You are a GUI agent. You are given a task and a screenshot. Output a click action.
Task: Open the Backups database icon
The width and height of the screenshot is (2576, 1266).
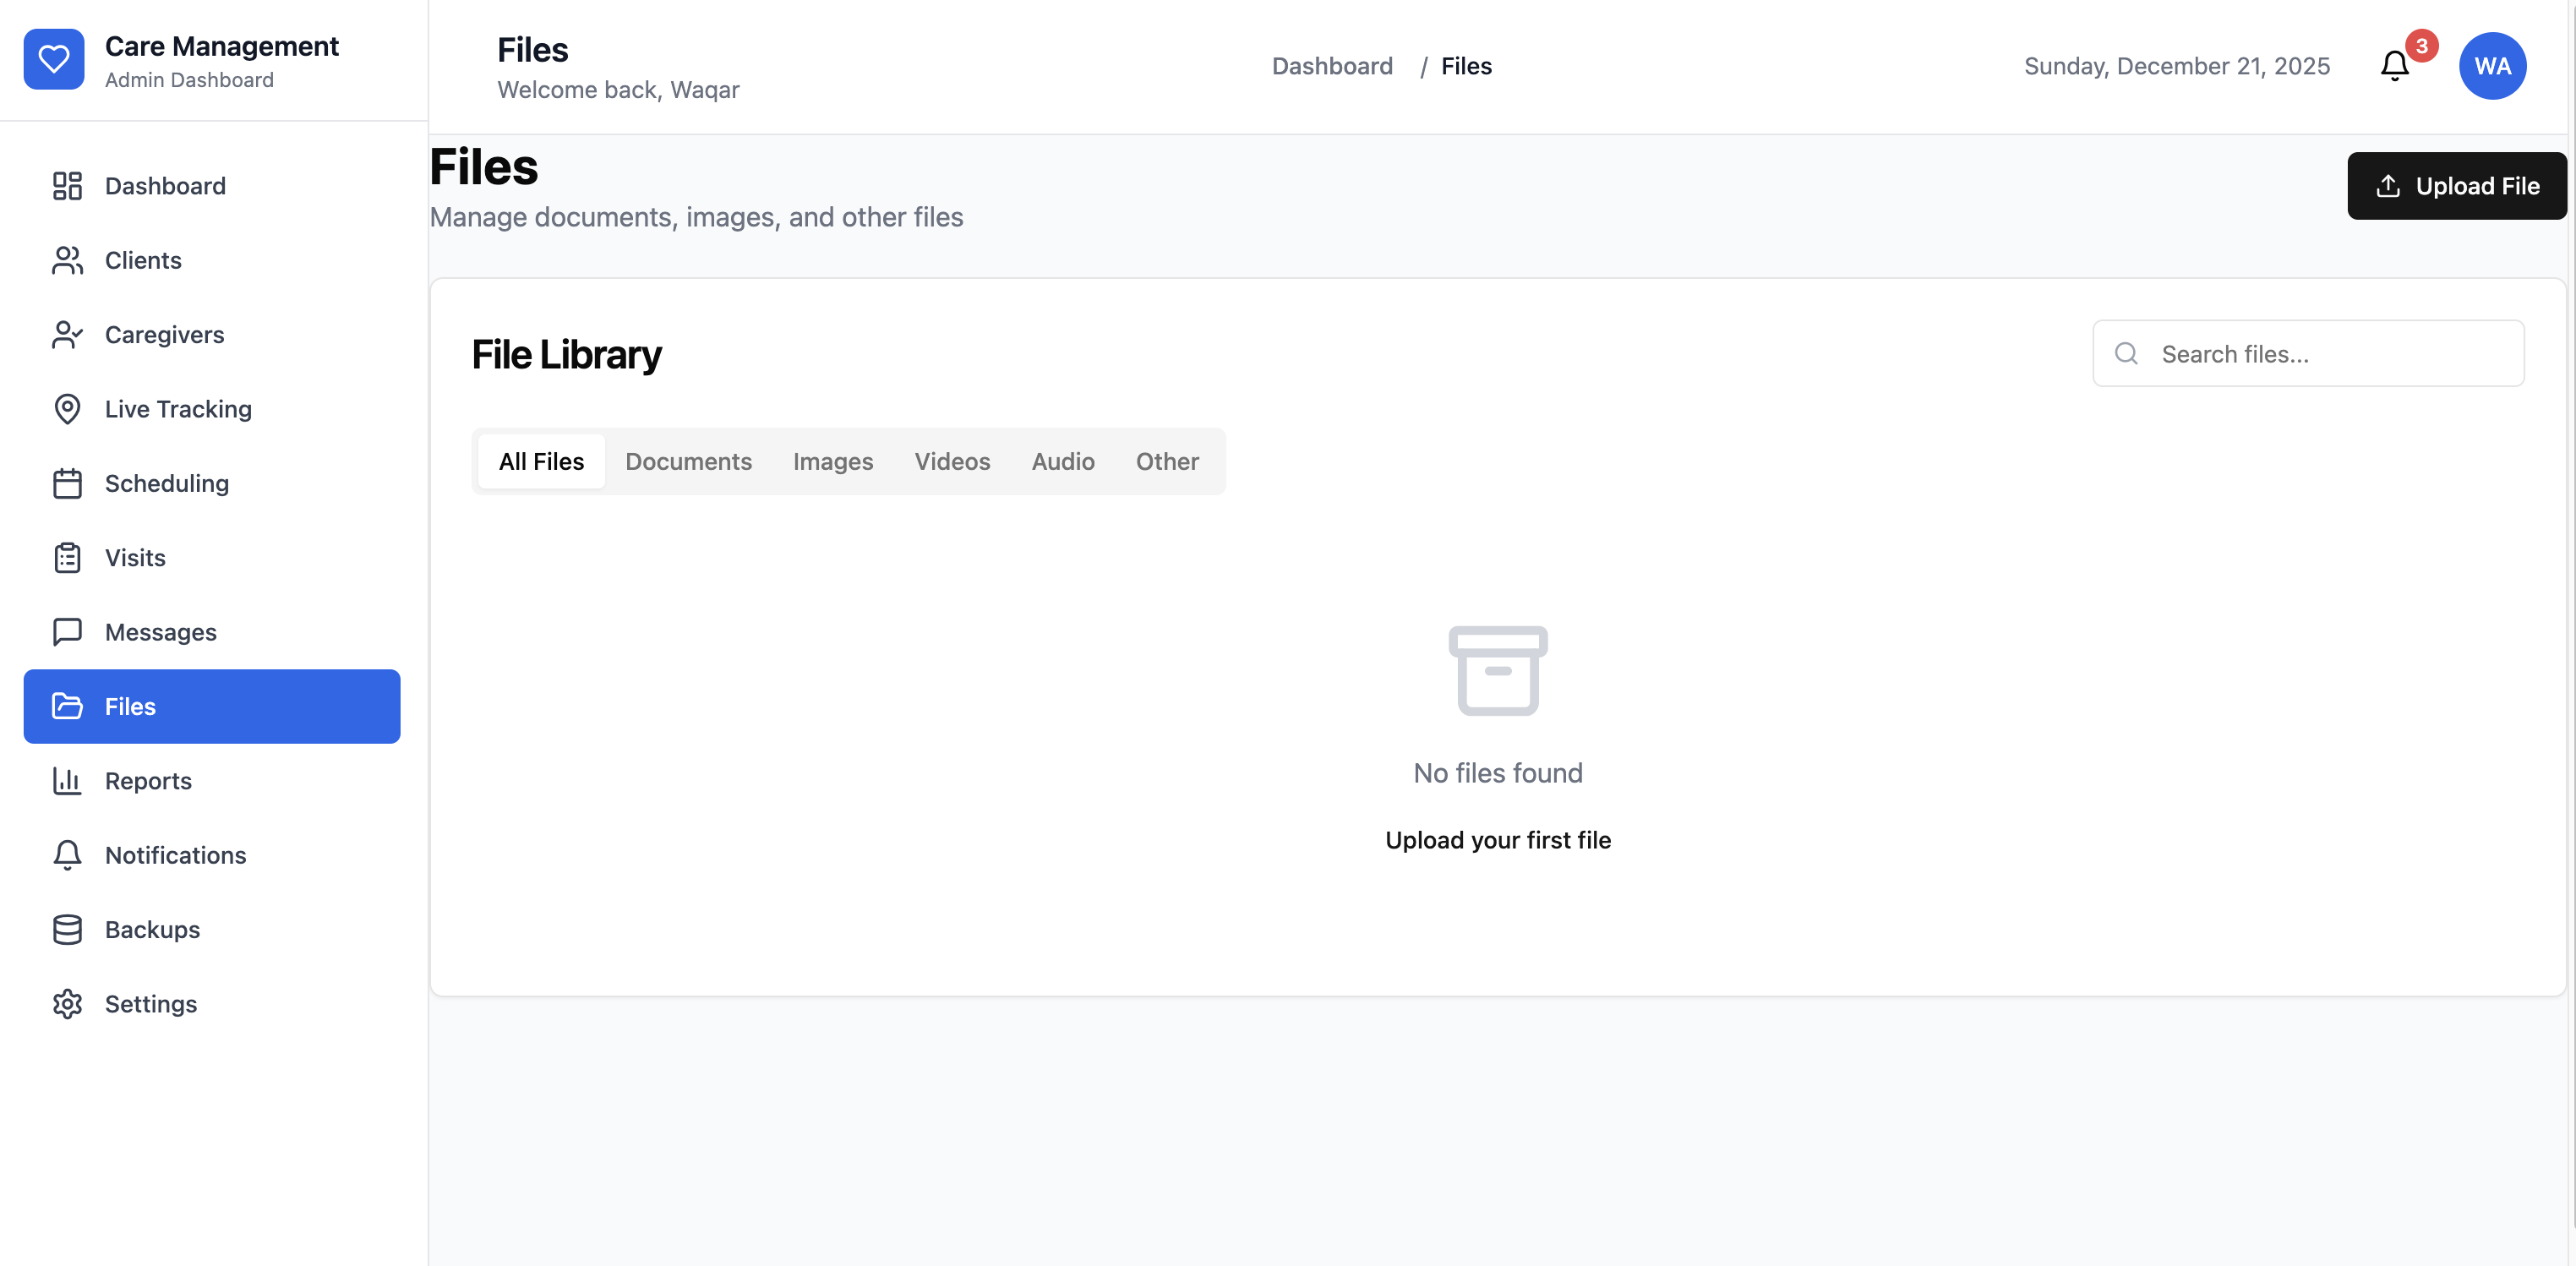coord(67,929)
